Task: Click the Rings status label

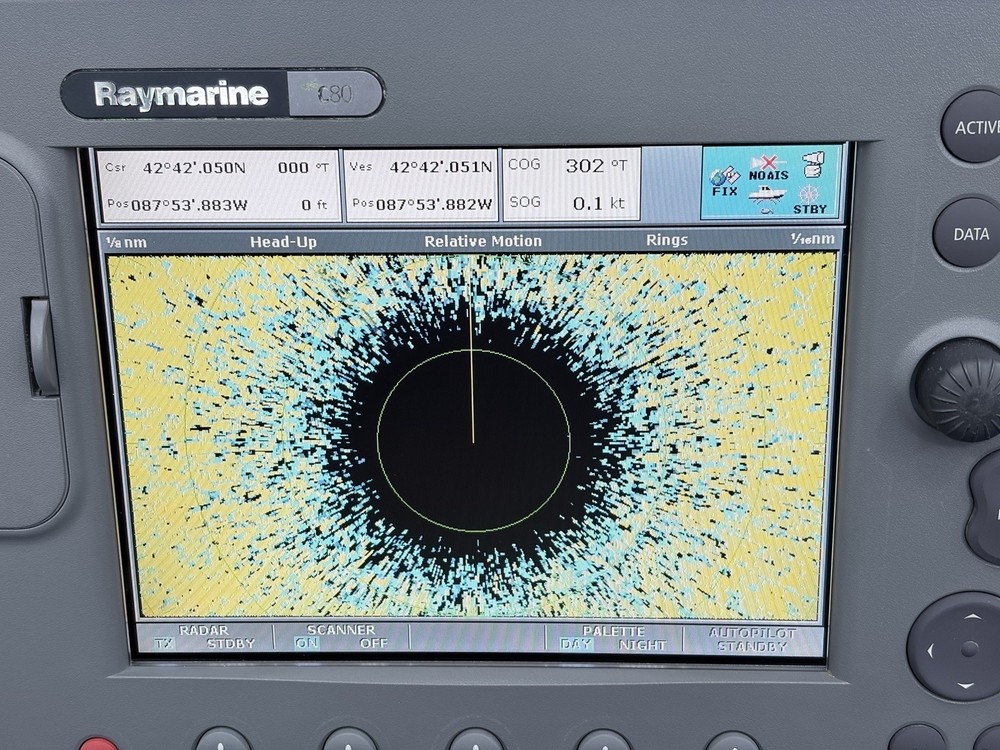Action: click(x=666, y=240)
